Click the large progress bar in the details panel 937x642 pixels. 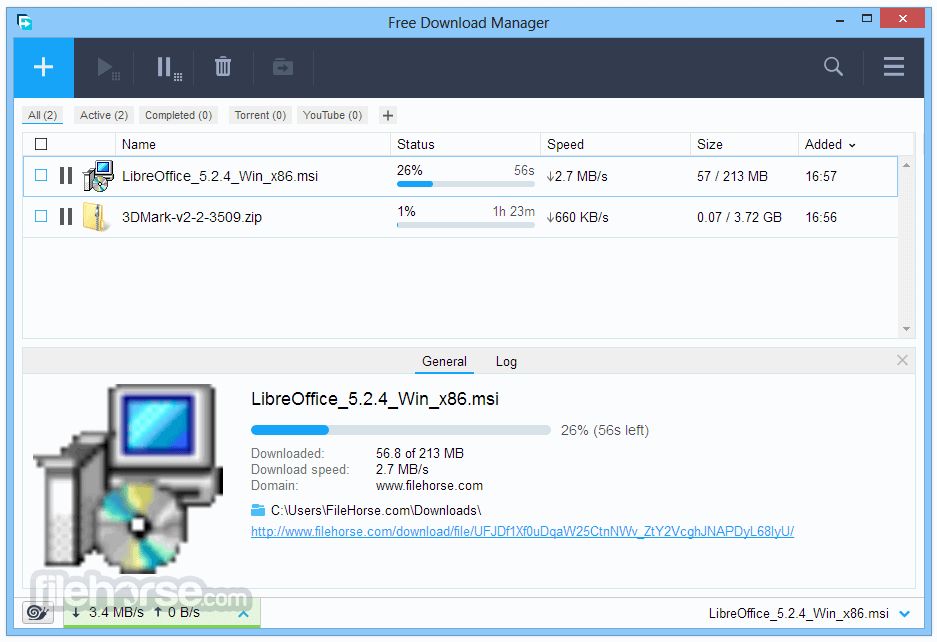[400, 430]
